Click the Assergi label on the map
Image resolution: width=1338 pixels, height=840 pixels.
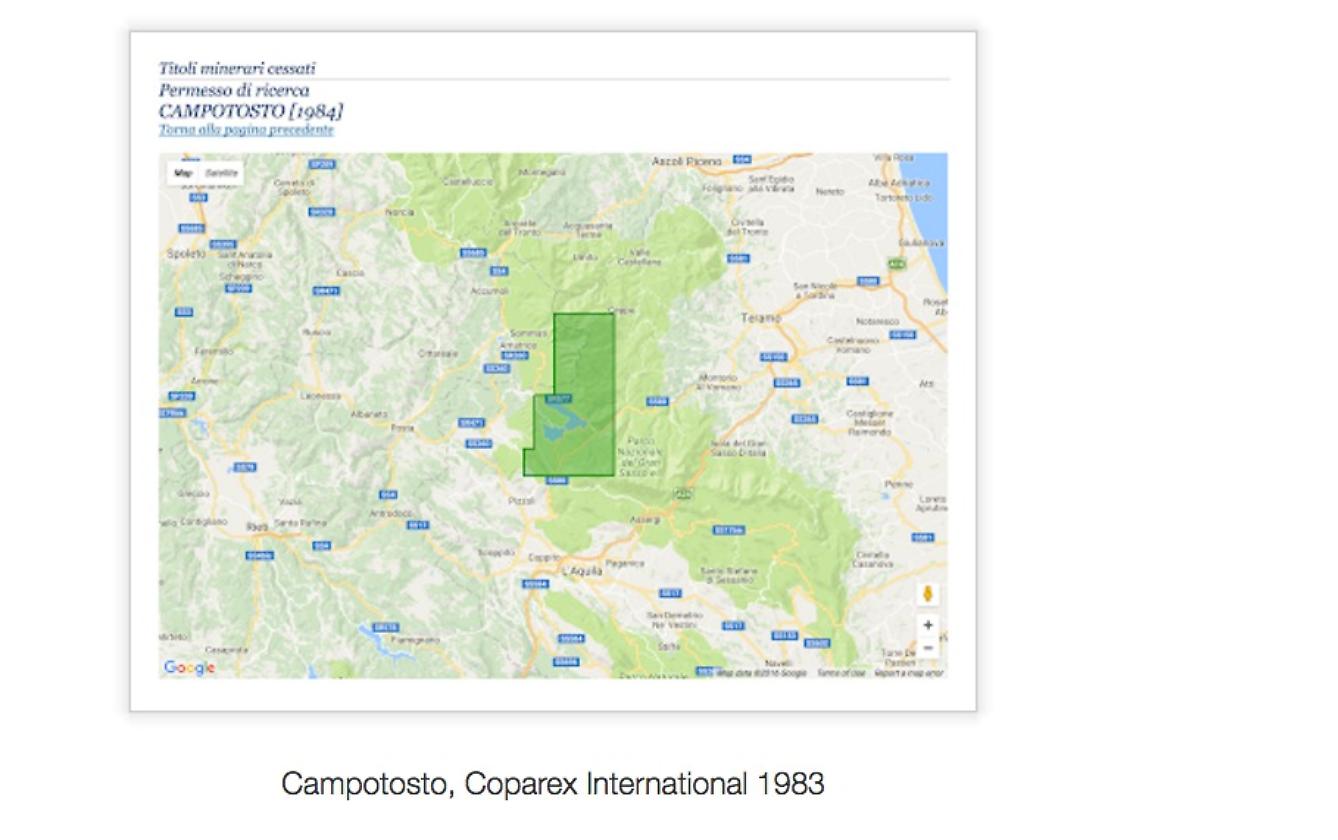click(647, 520)
